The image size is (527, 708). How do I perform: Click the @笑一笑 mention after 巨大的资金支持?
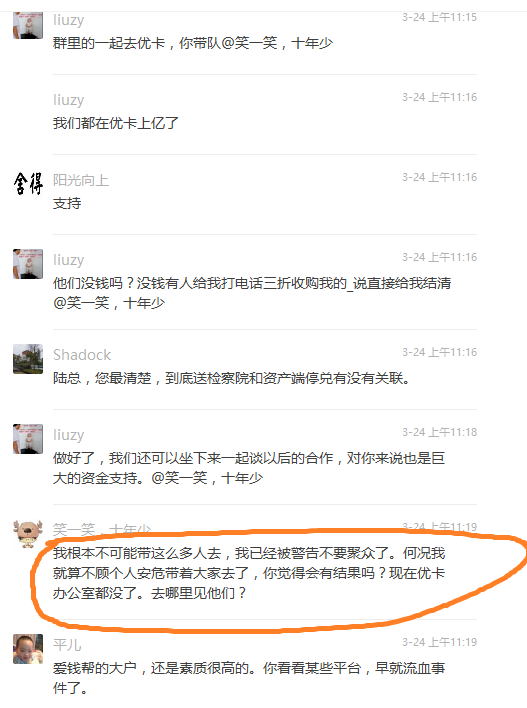179,478
